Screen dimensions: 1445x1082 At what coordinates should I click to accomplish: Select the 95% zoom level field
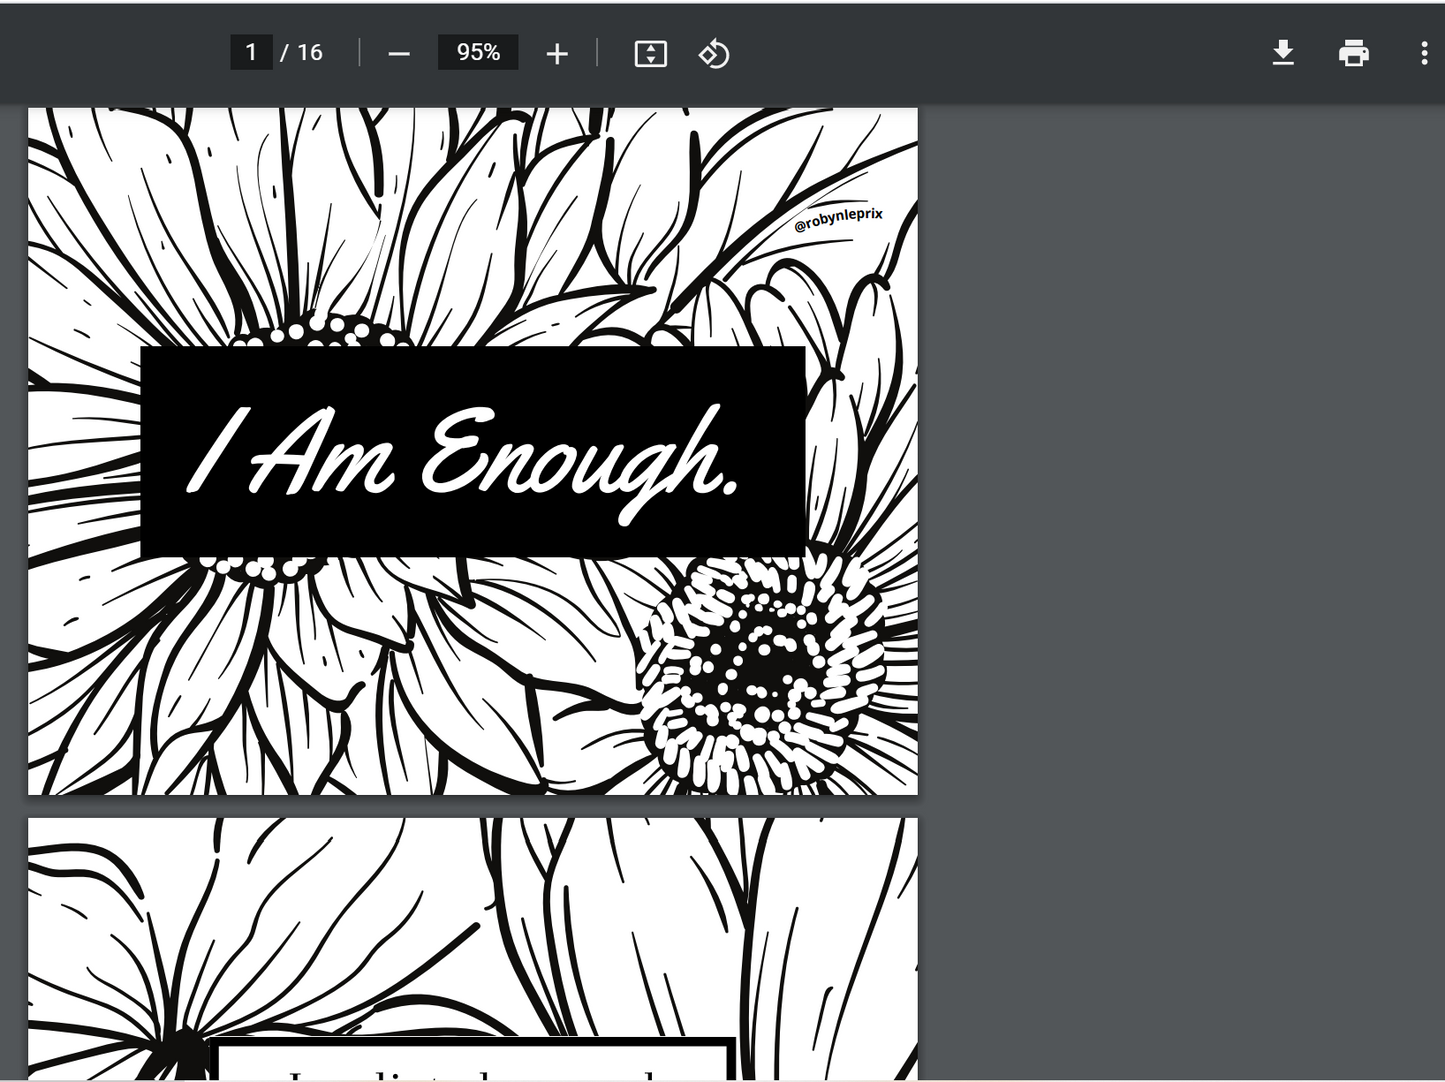478,52
